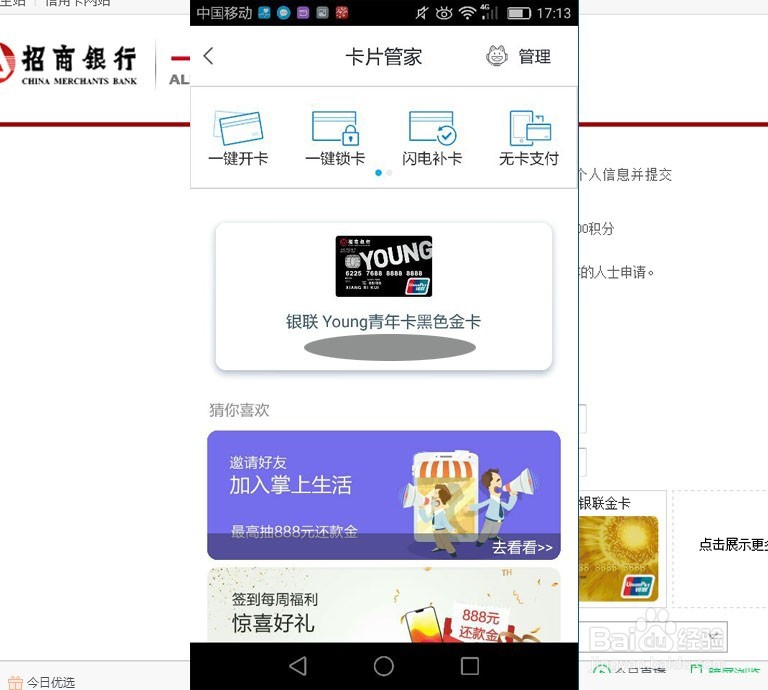Open the Young card image thumbnail

[384, 266]
